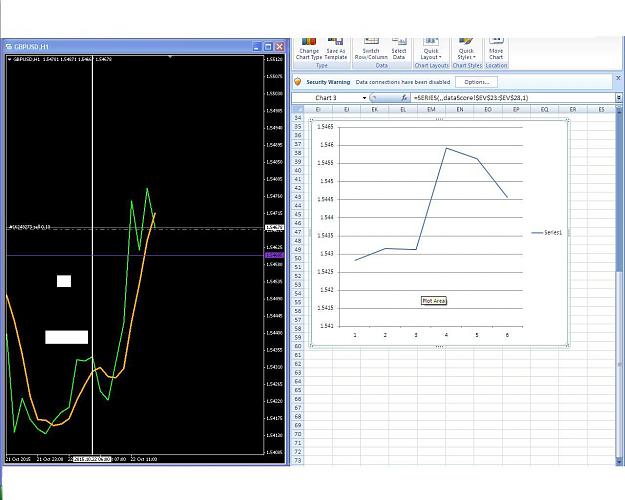Select column EL header
This screenshot has height=500, width=625.
coord(403,109)
